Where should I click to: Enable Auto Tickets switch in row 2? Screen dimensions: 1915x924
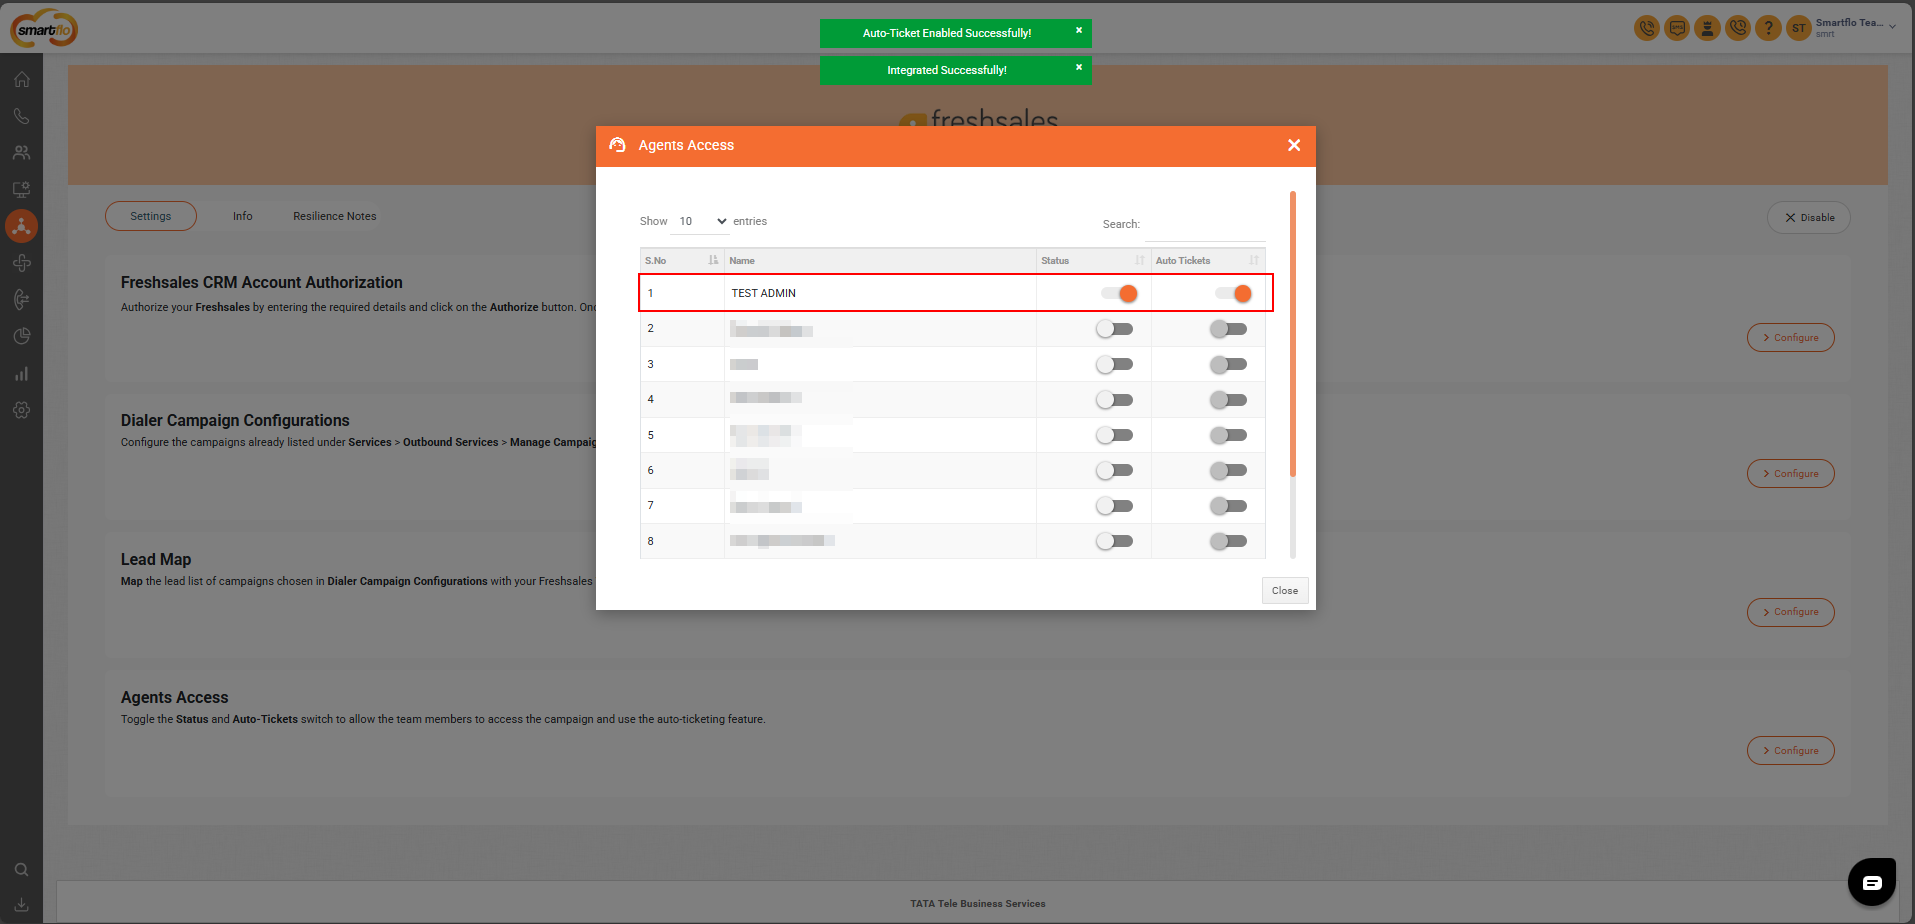point(1228,329)
